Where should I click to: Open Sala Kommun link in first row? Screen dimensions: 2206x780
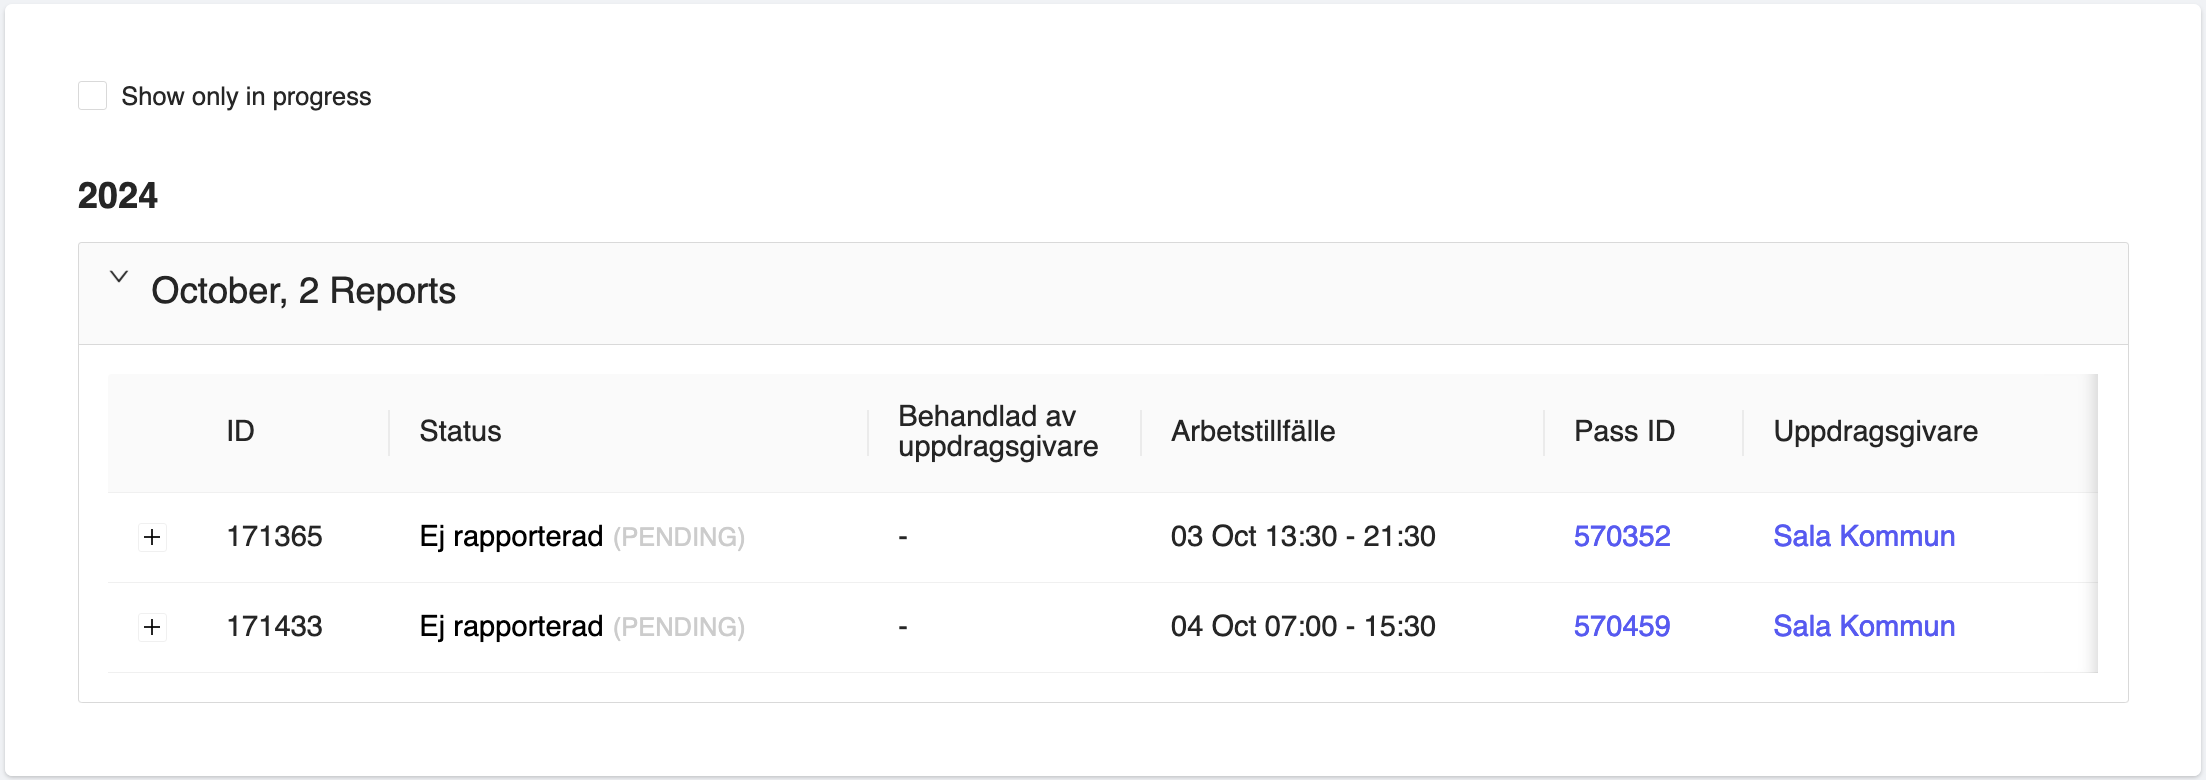click(x=1863, y=537)
